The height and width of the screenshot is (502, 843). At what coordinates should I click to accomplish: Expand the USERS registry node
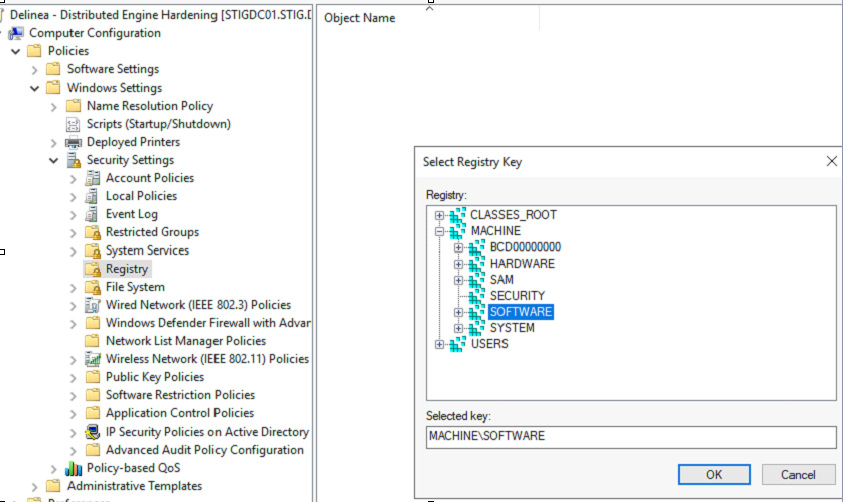(439, 344)
